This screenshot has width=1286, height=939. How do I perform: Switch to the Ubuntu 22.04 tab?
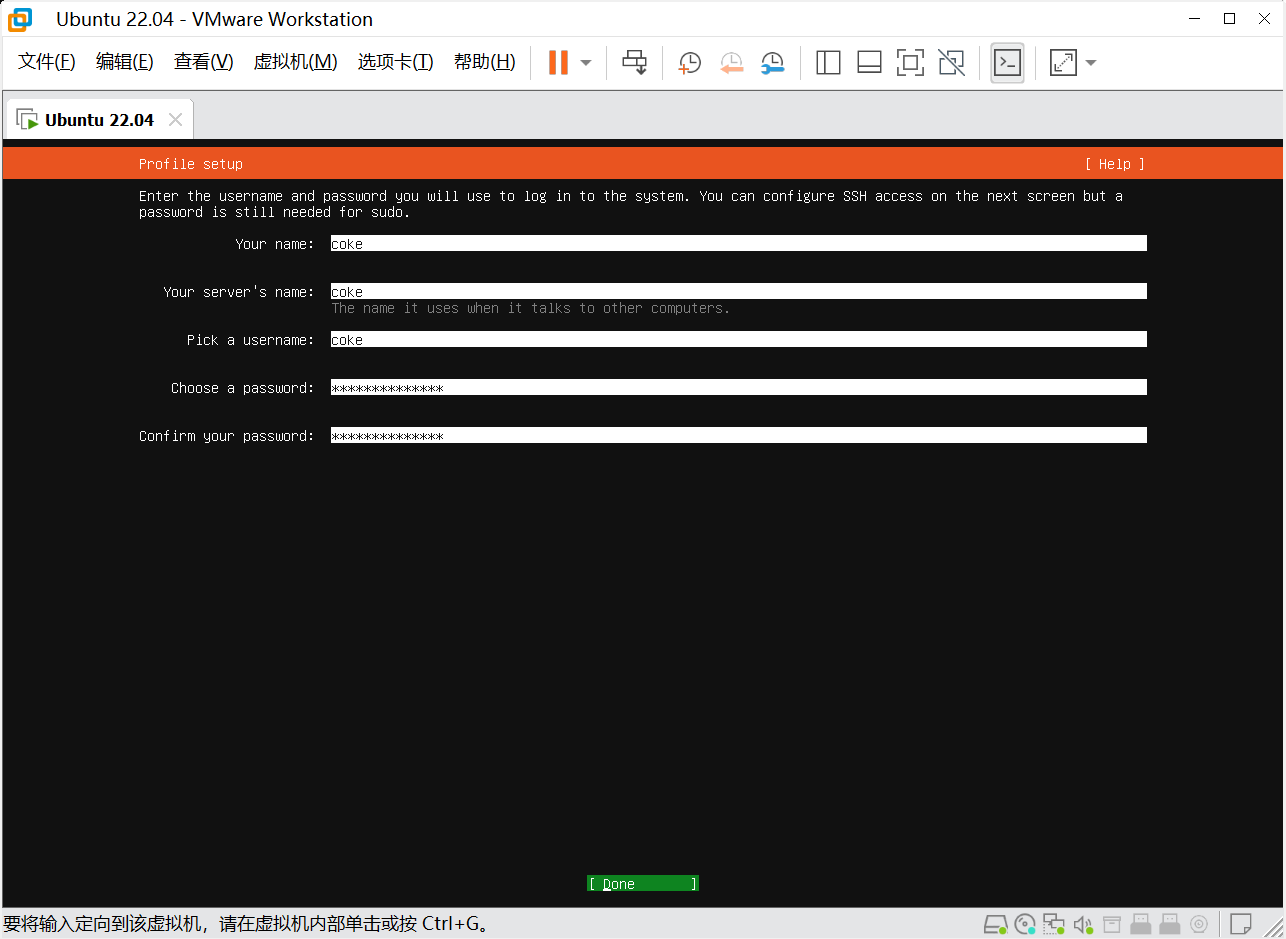[98, 120]
